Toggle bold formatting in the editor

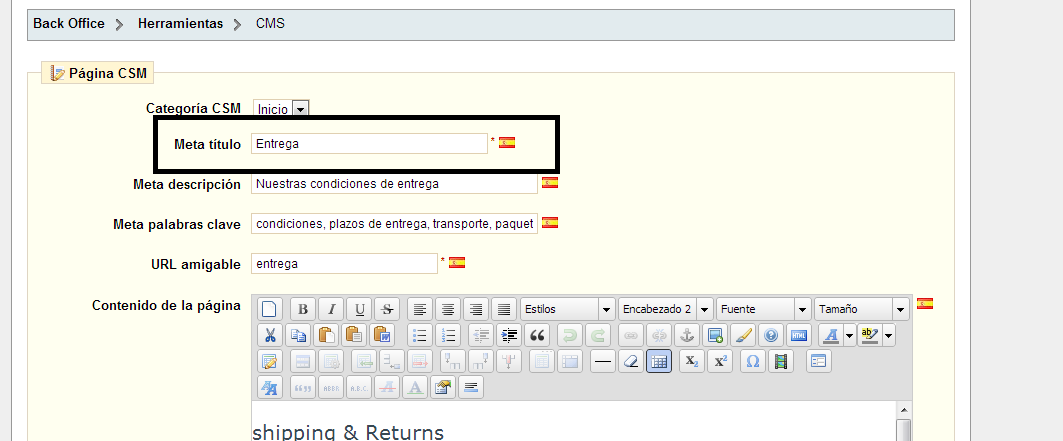(302, 309)
